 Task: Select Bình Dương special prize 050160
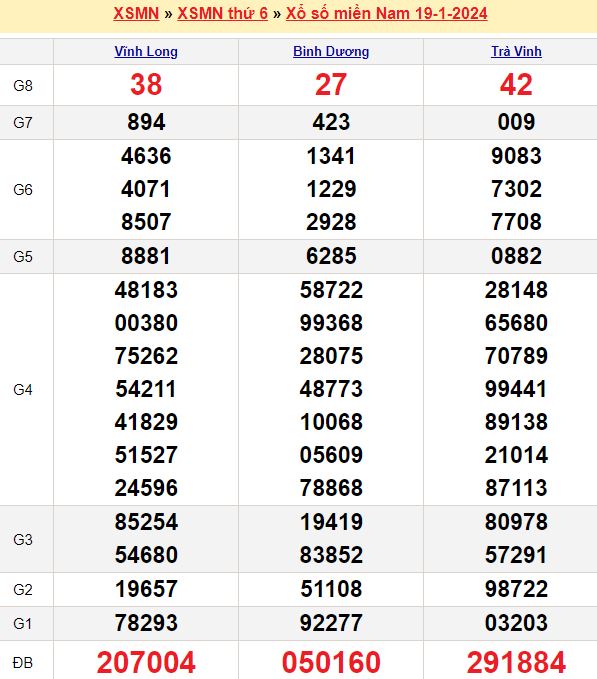click(331, 662)
